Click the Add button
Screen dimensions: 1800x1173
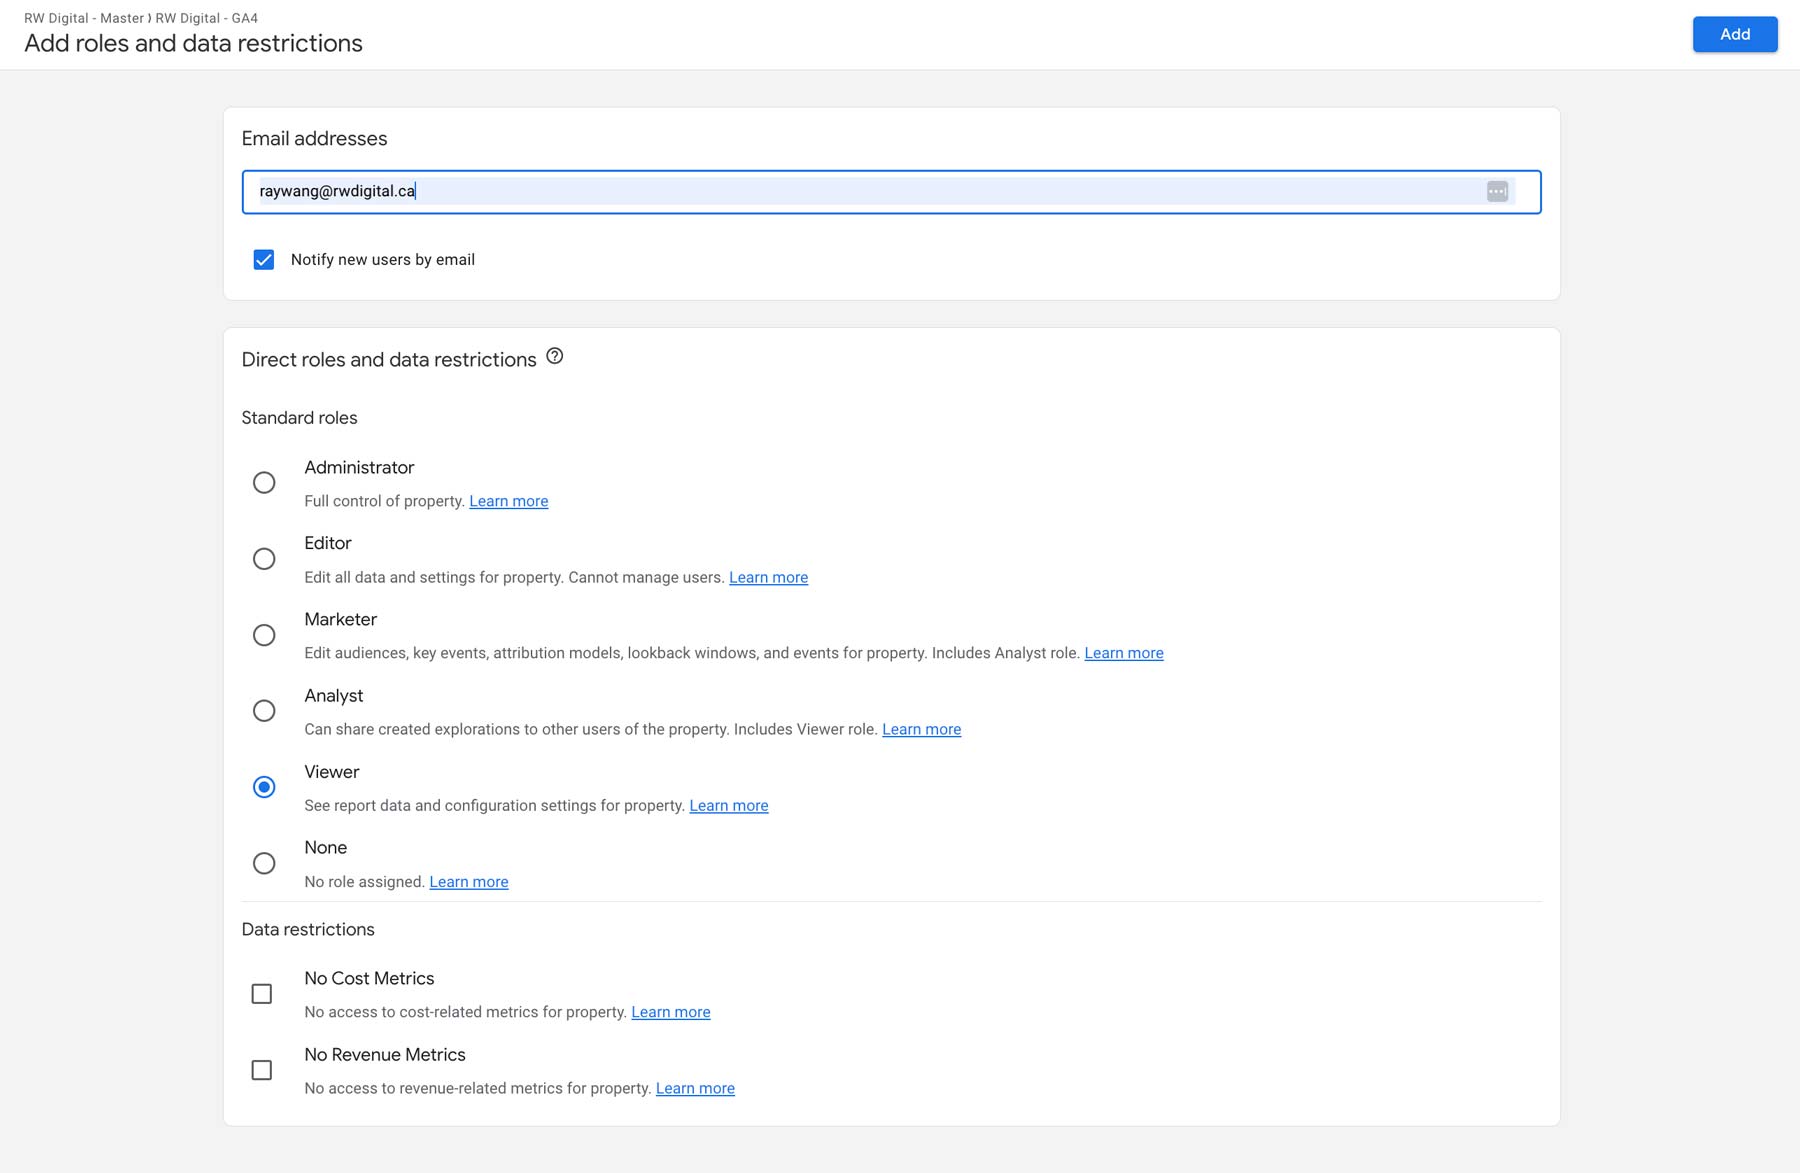coord(1735,33)
